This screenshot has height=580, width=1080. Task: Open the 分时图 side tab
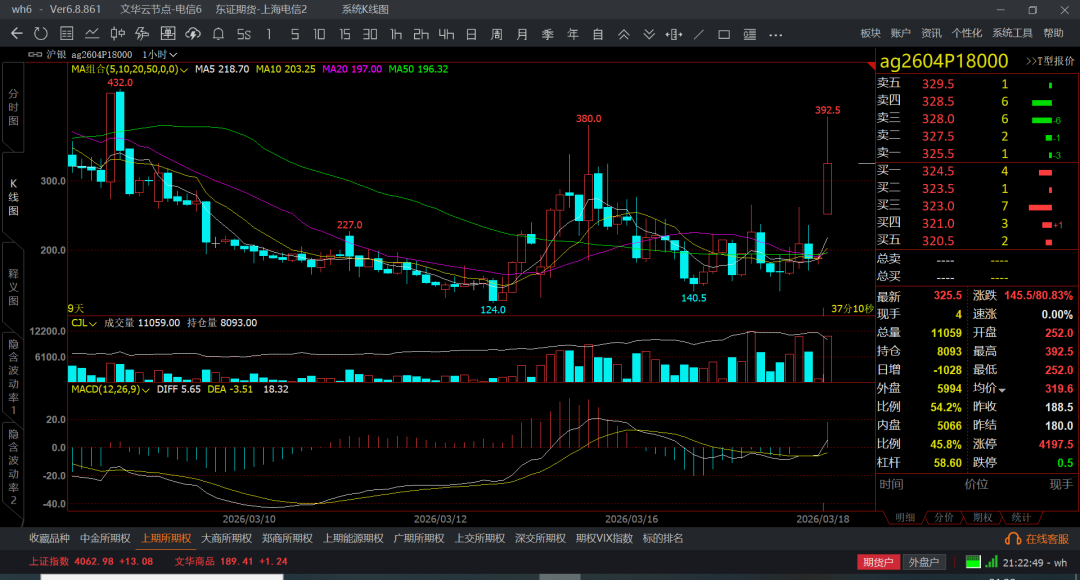click(x=13, y=106)
